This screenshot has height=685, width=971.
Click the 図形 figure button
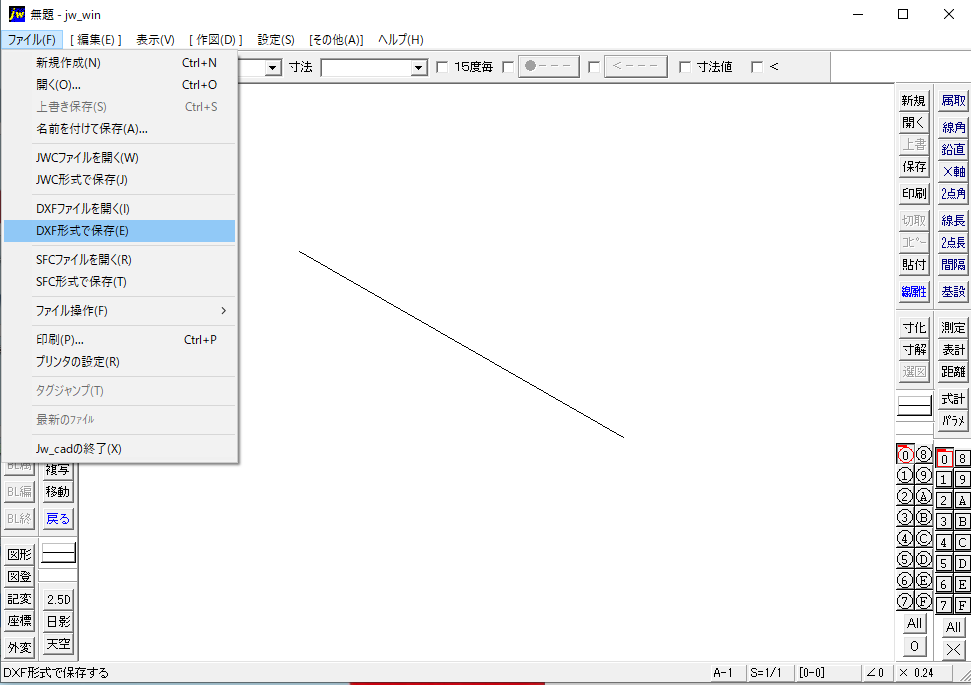[19, 554]
